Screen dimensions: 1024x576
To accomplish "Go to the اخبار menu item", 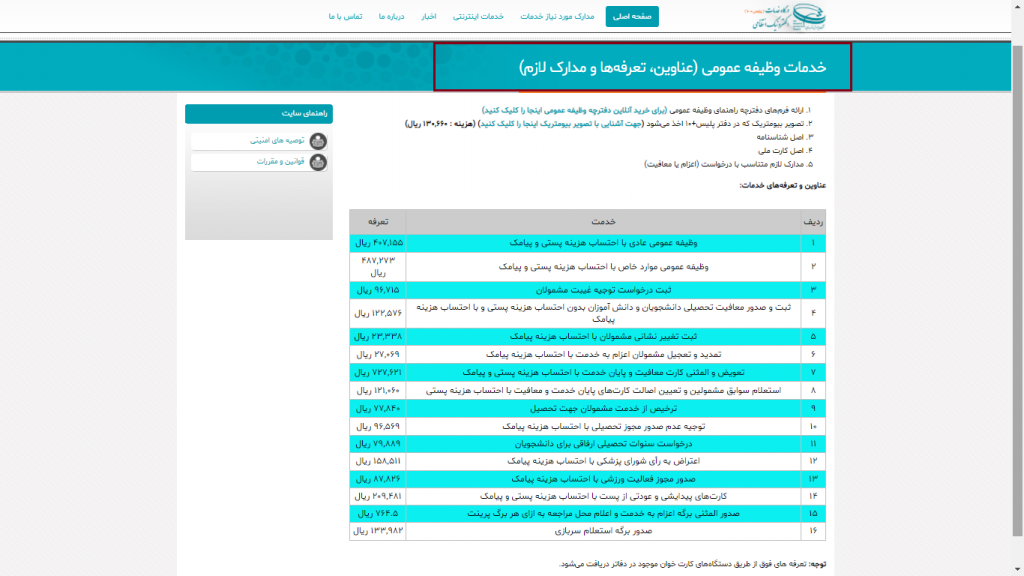I will point(428,16).
